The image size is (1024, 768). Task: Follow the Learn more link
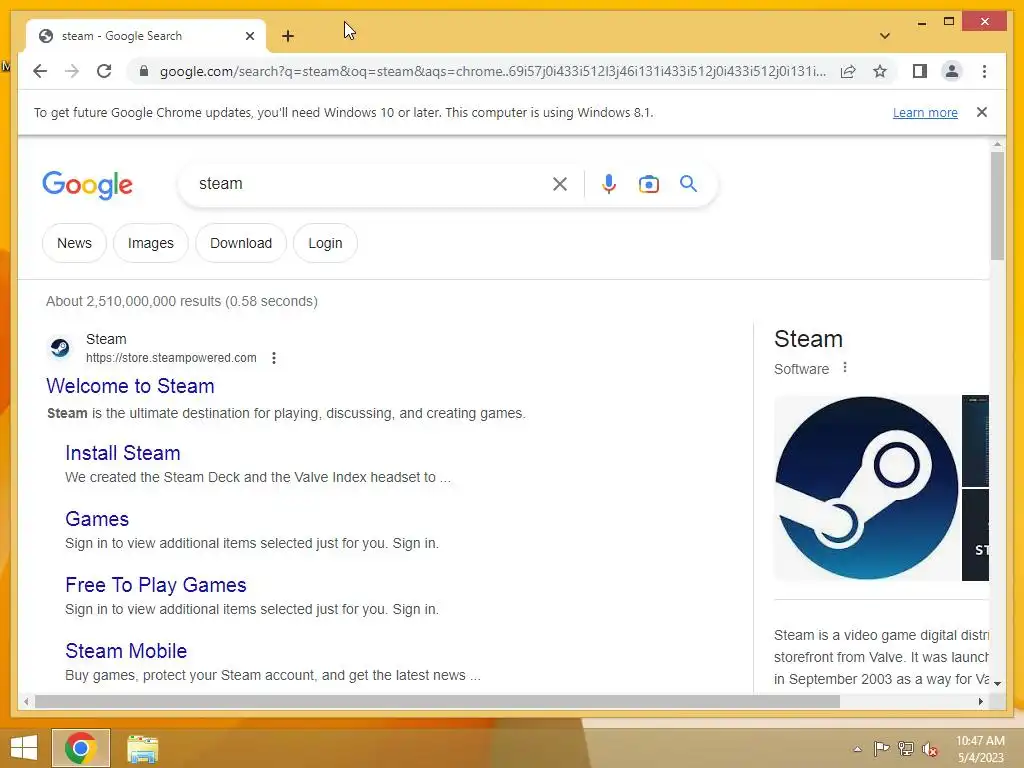925,112
